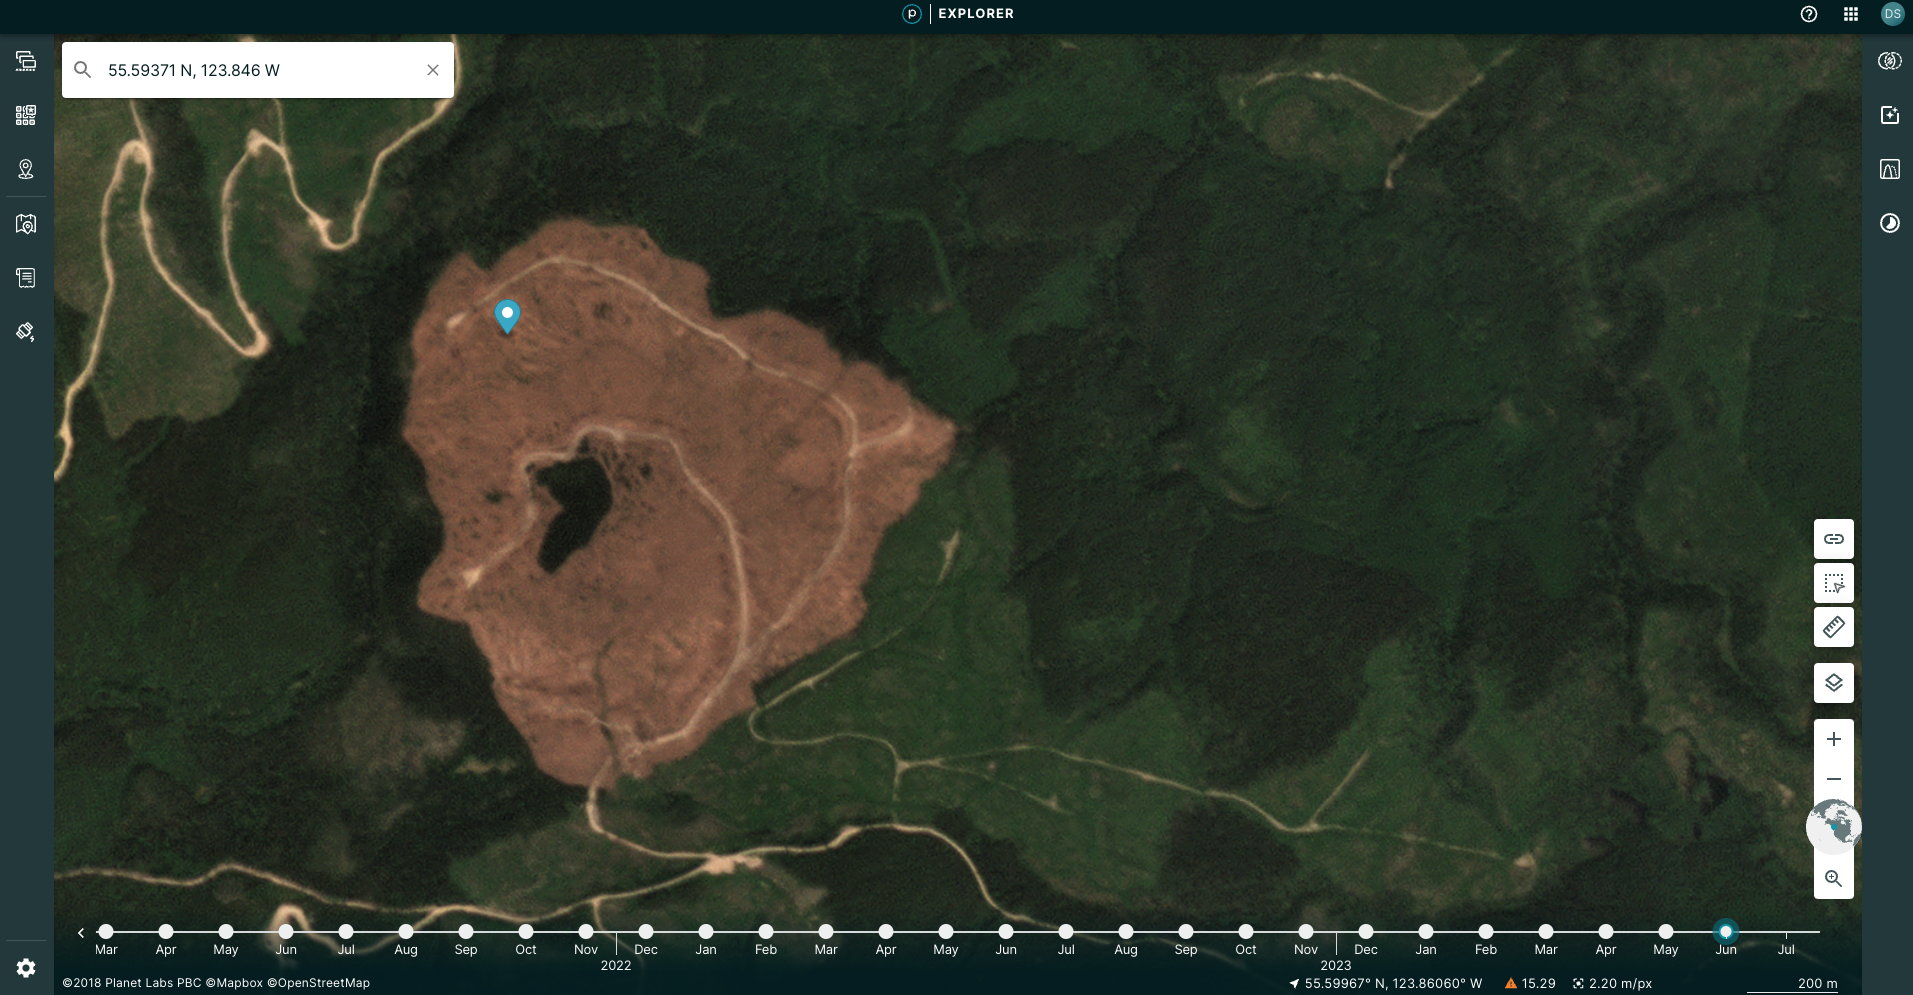1913x995 pixels.
Task: Clear the coordinate search field
Action: pos(433,70)
